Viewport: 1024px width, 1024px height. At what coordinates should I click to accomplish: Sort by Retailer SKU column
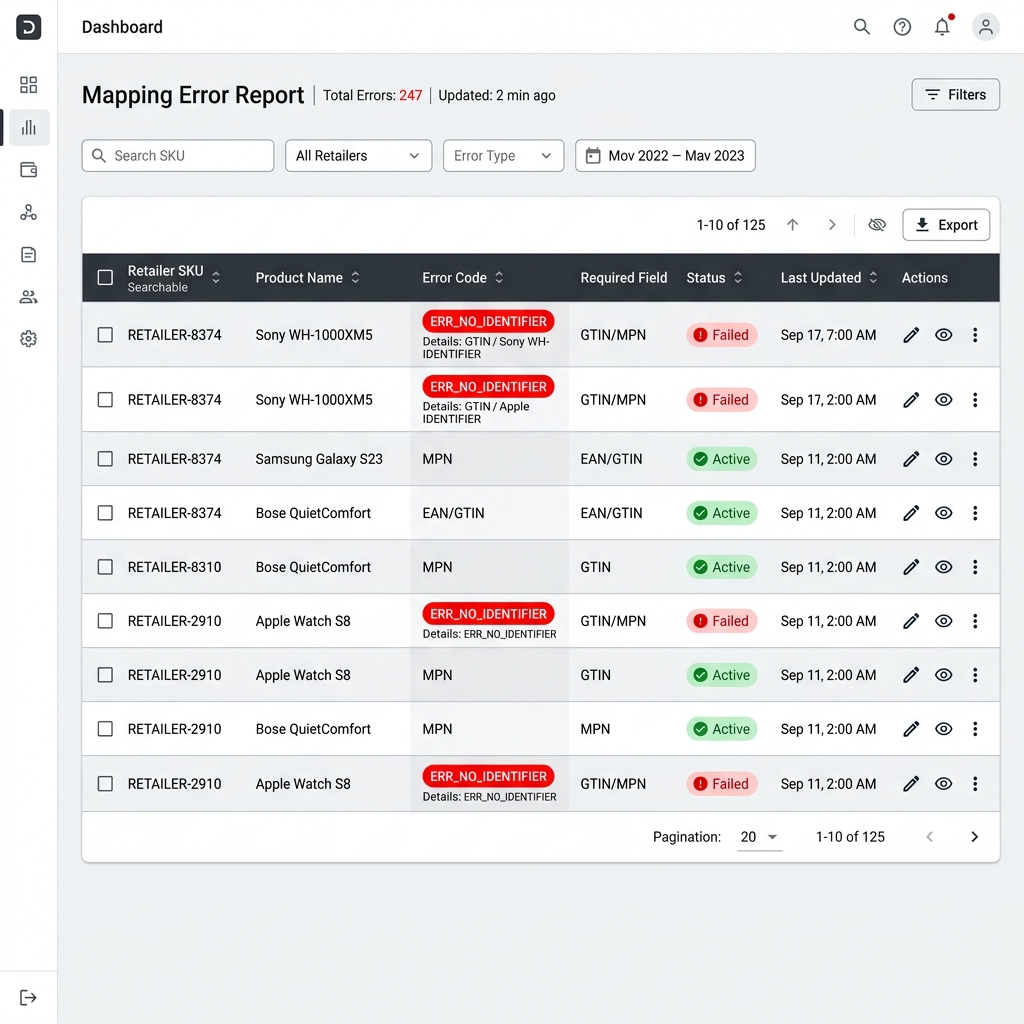pyautogui.click(x=216, y=278)
